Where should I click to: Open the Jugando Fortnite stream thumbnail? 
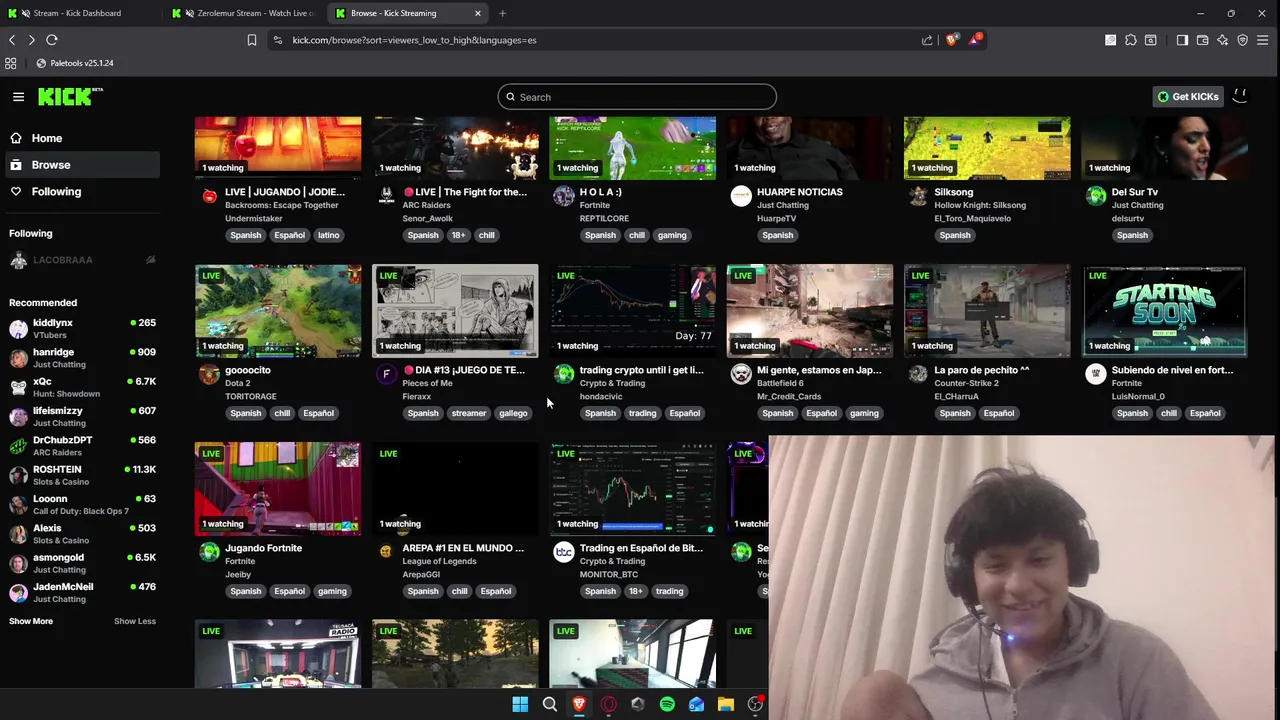[x=278, y=489]
